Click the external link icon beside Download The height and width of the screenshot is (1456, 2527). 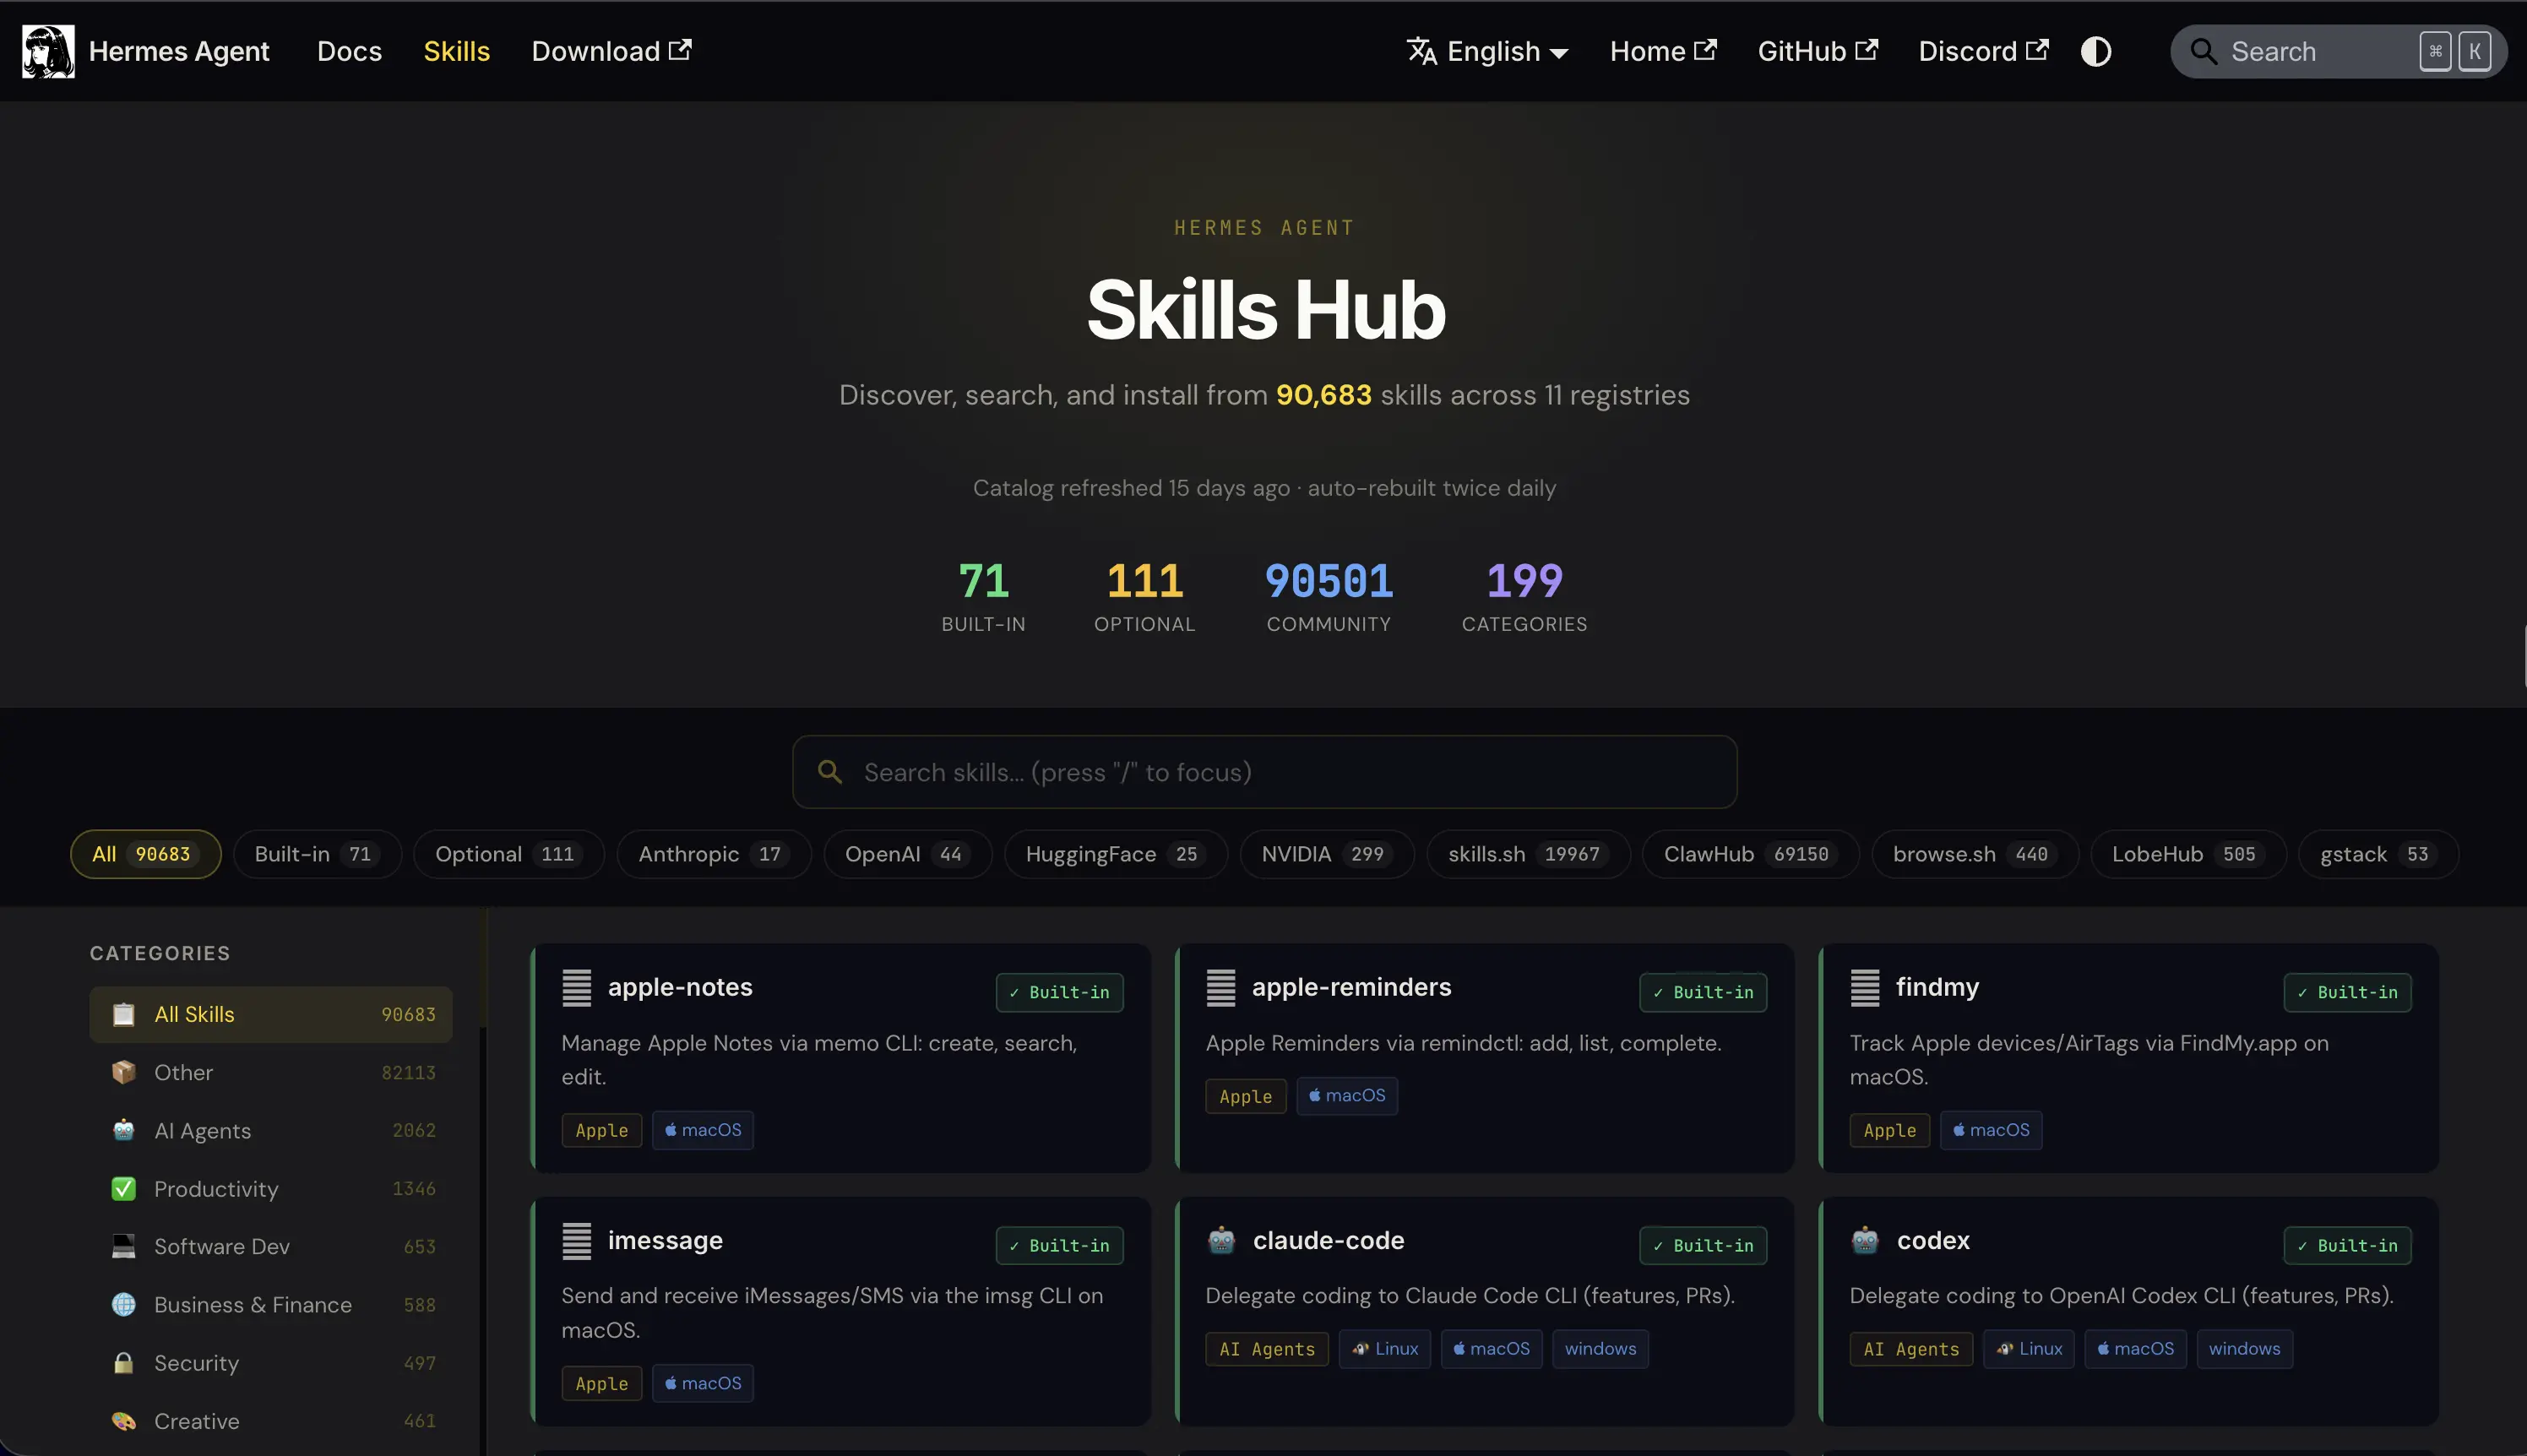[680, 50]
